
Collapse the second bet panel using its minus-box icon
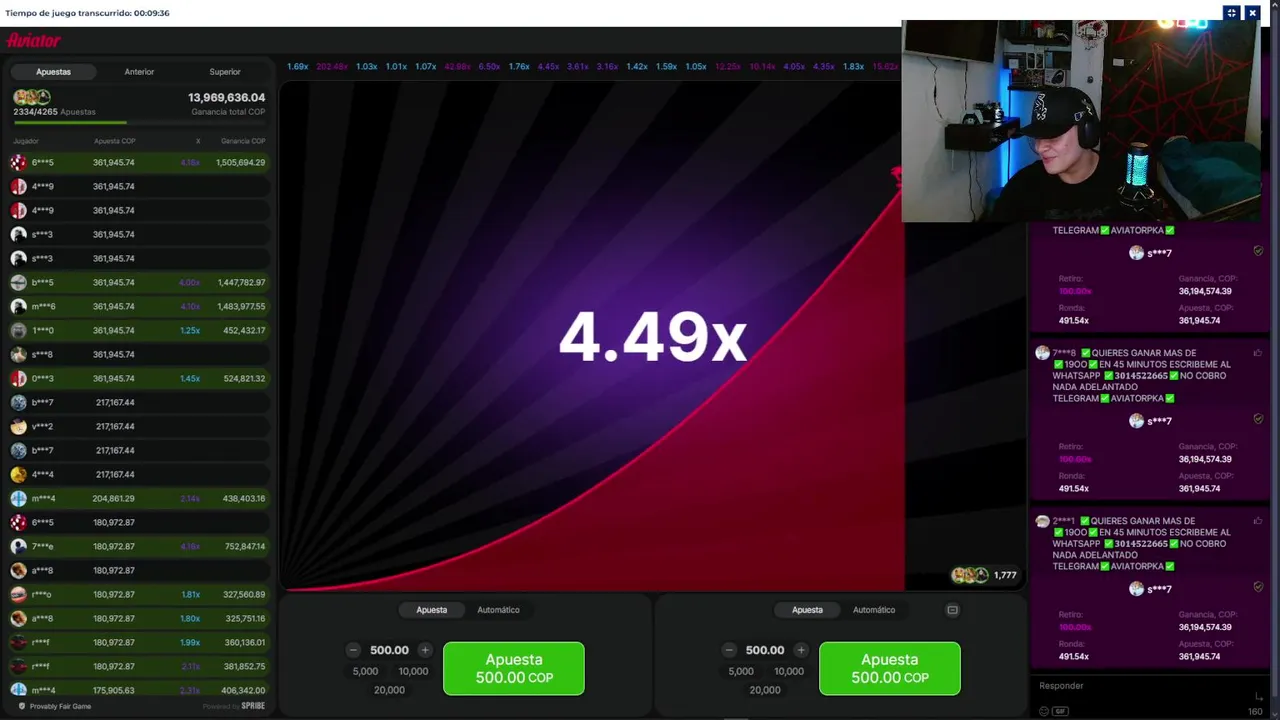[x=952, y=610]
